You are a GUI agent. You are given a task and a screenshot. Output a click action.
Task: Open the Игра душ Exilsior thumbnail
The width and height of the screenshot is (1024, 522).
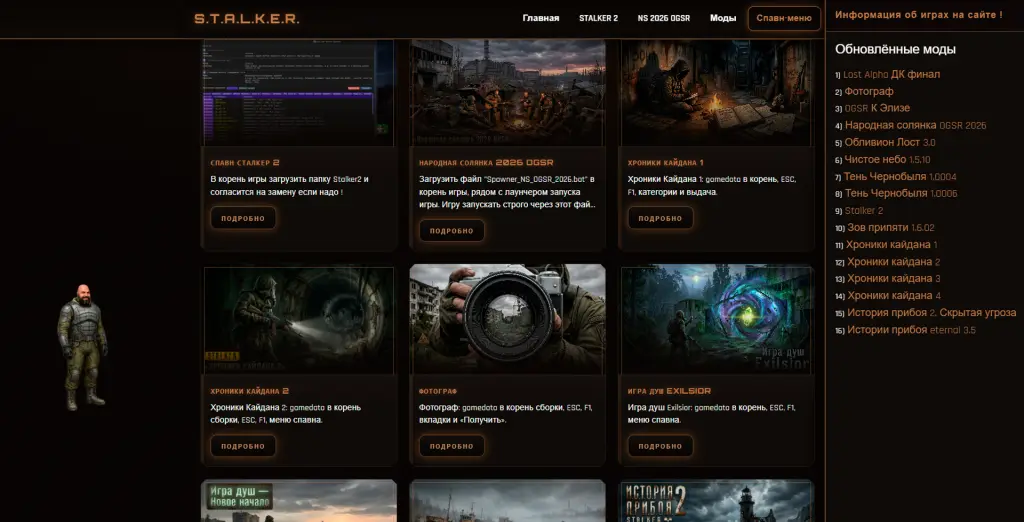716,320
